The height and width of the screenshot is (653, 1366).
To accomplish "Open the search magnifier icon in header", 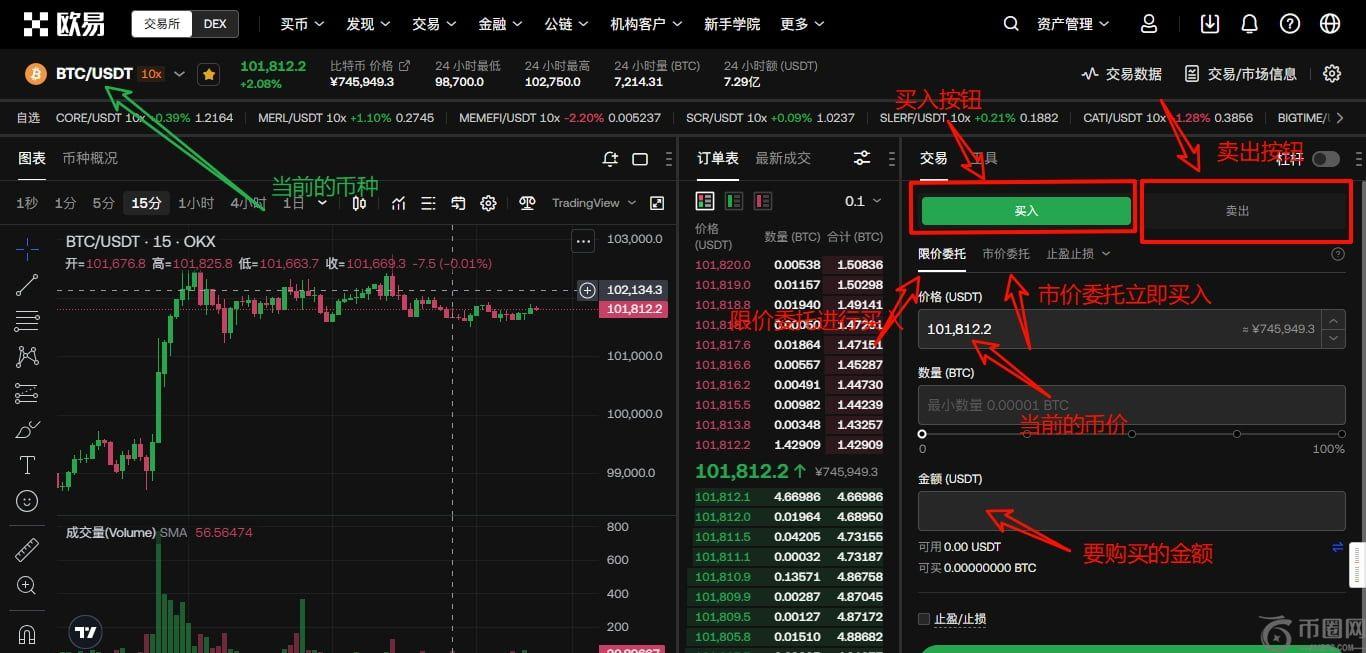I will coord(1011,23).
